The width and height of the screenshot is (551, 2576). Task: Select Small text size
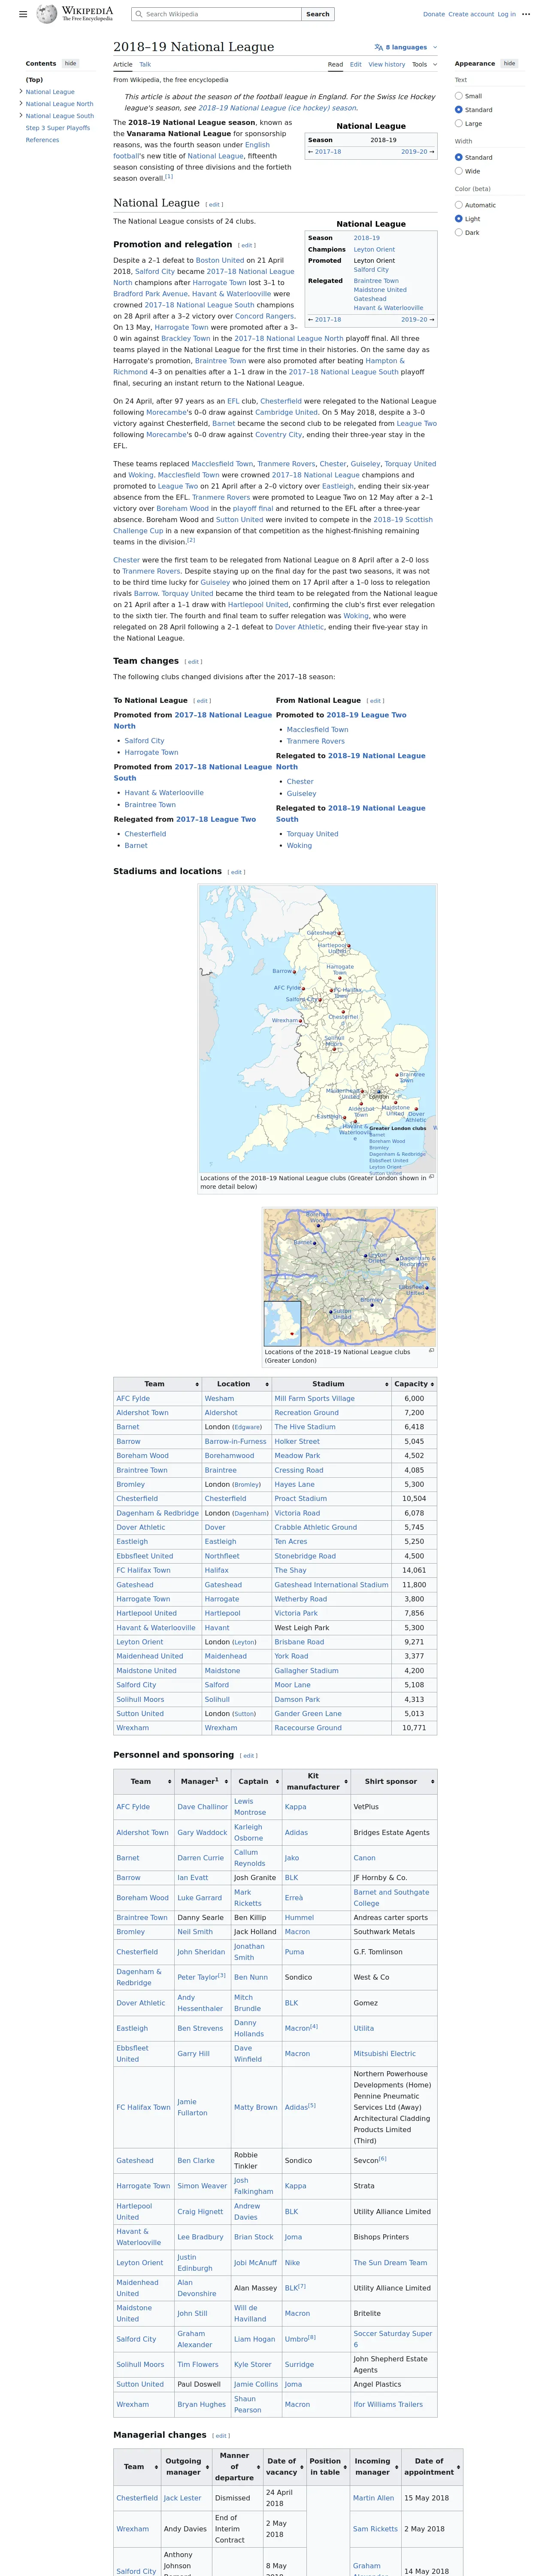(x=459, y=96)
